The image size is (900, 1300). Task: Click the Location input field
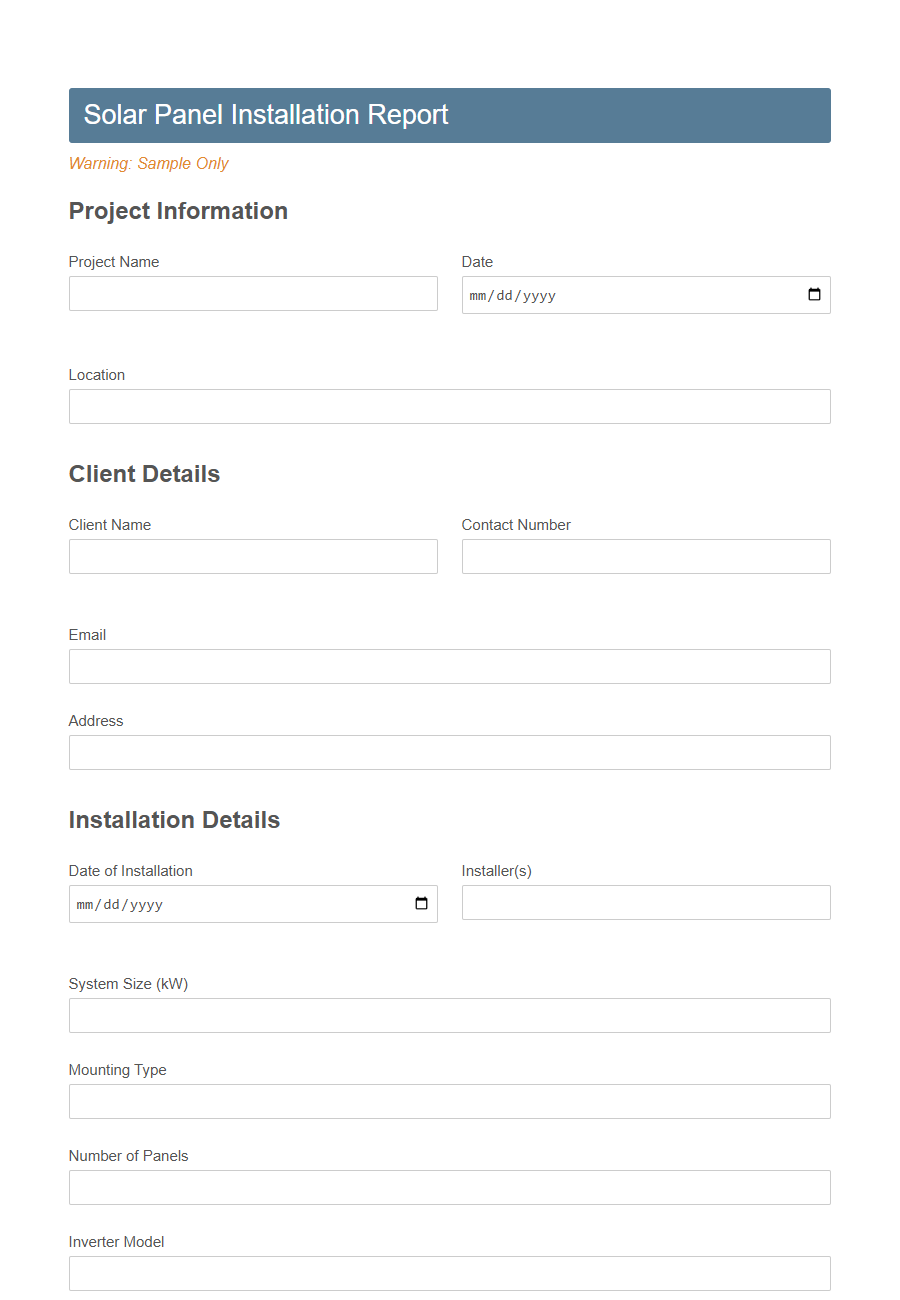(x=448, y=406)
